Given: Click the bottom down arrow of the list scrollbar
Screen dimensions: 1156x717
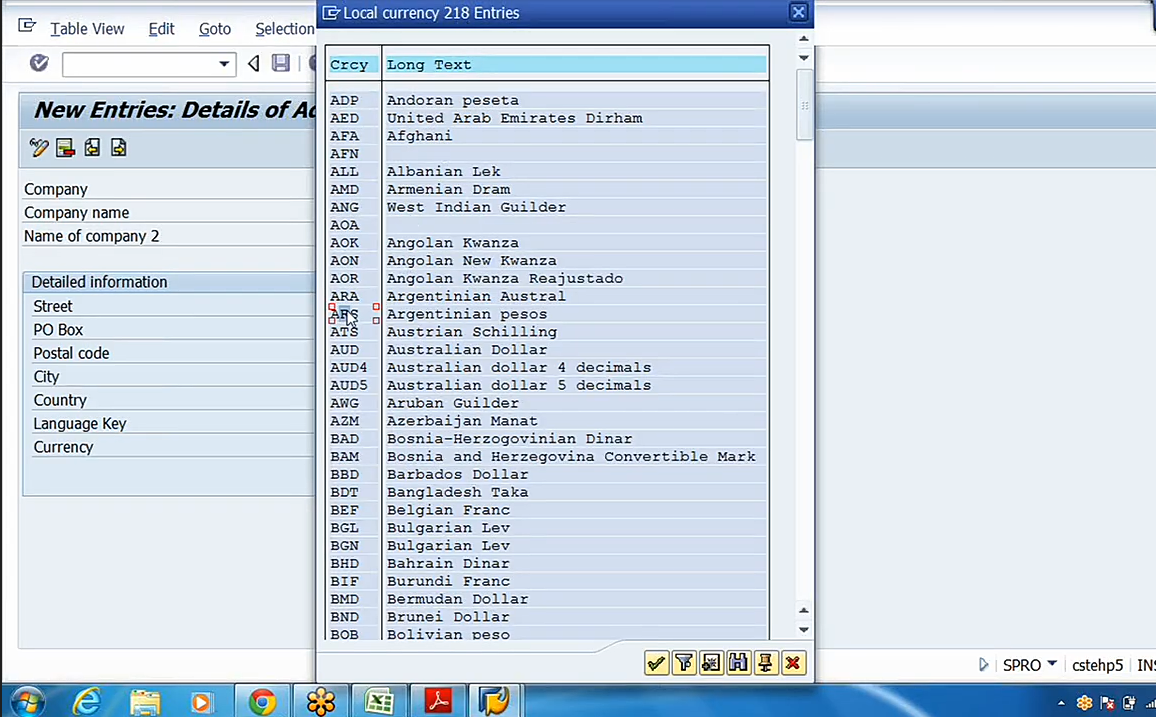Looking at the screenshot, I should [804, 630].
